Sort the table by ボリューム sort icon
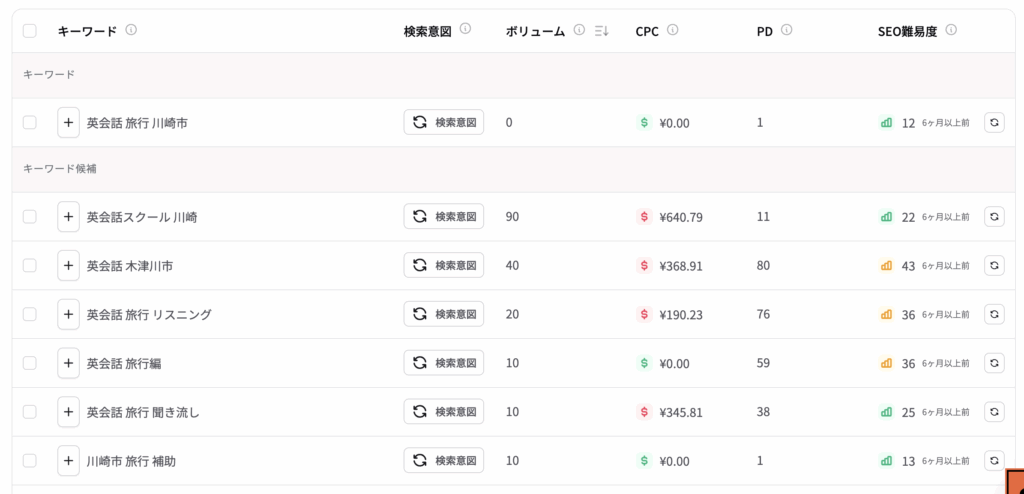Viewport: 1024px width, 494px height. tap(601, 31)
